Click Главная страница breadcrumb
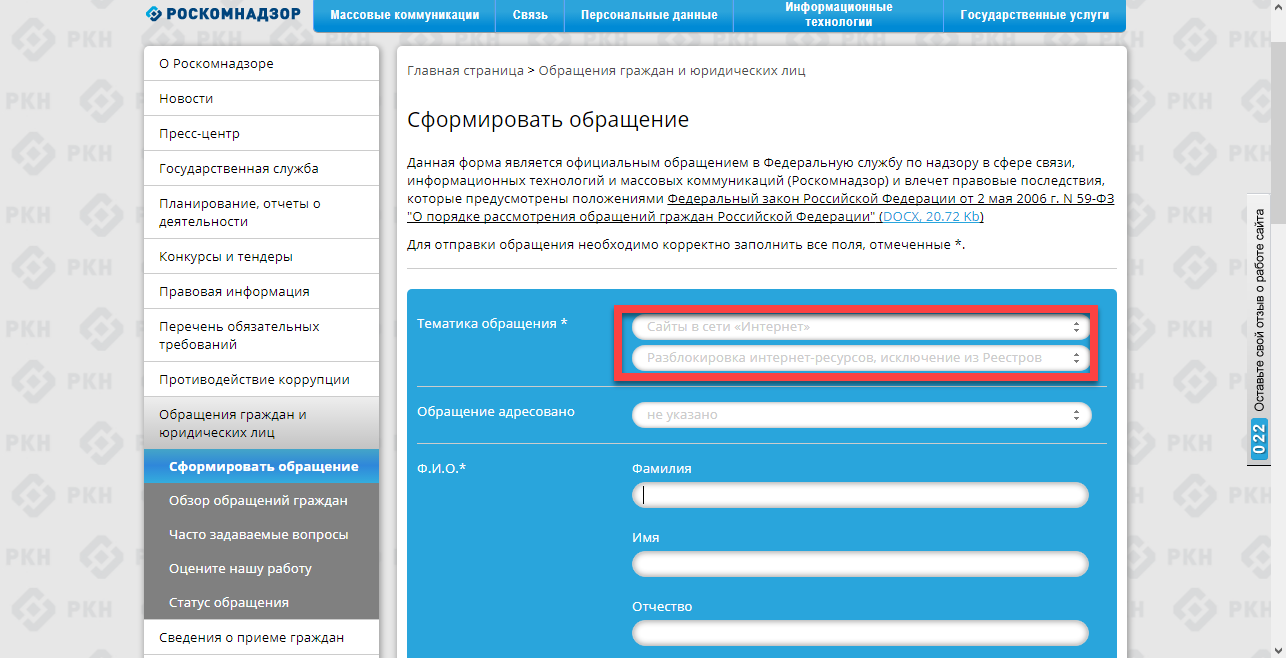Screen dimensions: 1286x658 (465, 71)
